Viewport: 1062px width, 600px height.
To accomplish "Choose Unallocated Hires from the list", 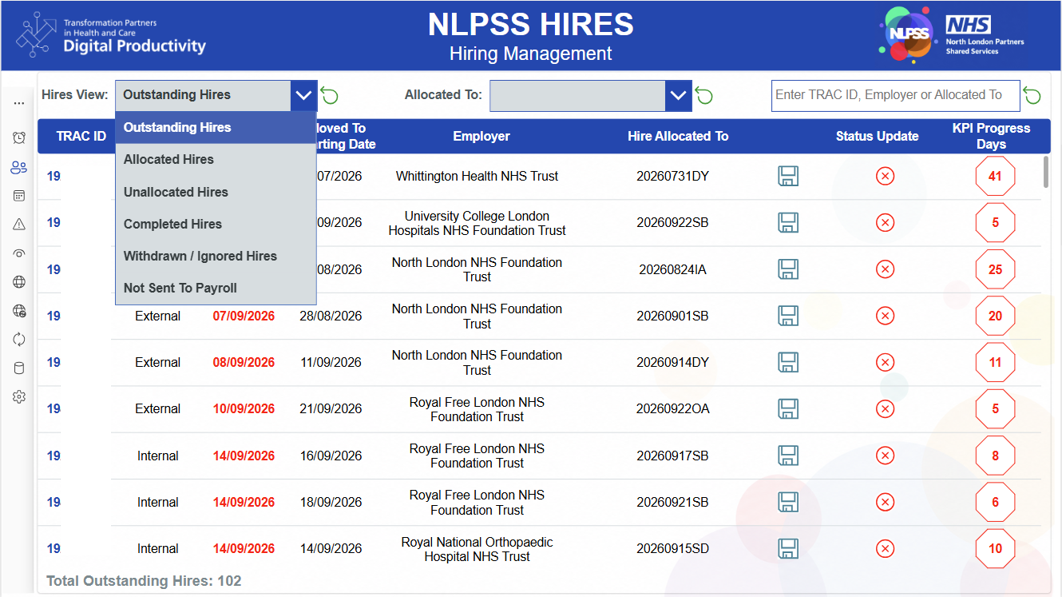I will tap(215, 192).
